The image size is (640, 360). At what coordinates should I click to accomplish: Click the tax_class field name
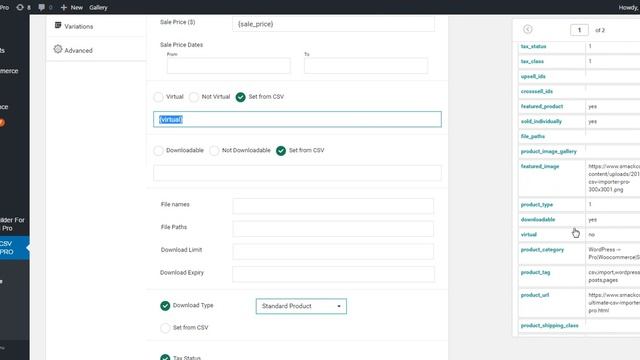click(532, 61)
